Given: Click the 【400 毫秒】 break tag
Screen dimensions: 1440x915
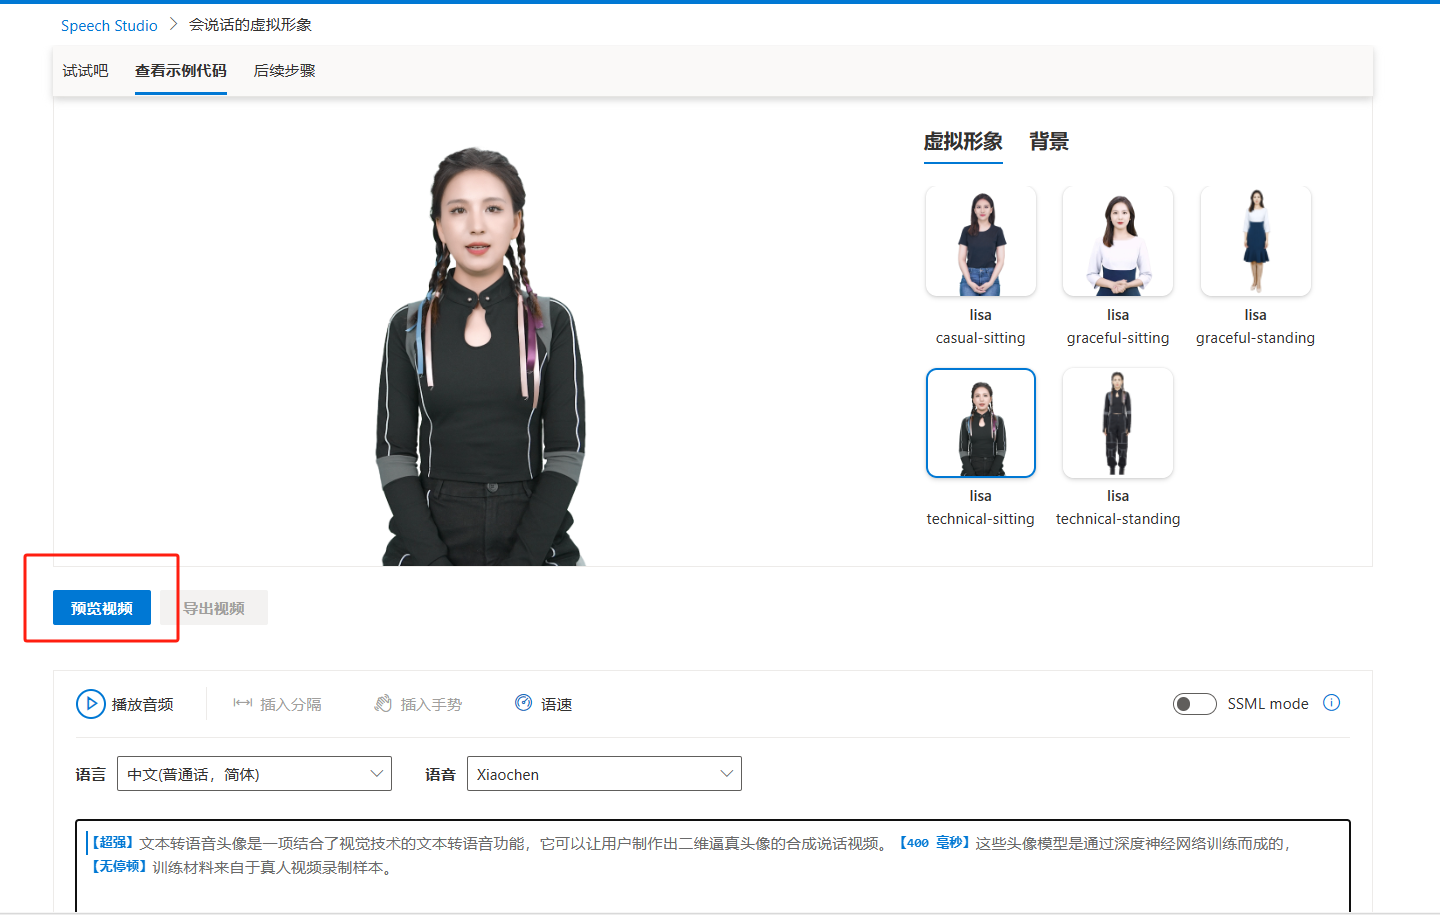Looking at the screenshot, I should 935,843.
